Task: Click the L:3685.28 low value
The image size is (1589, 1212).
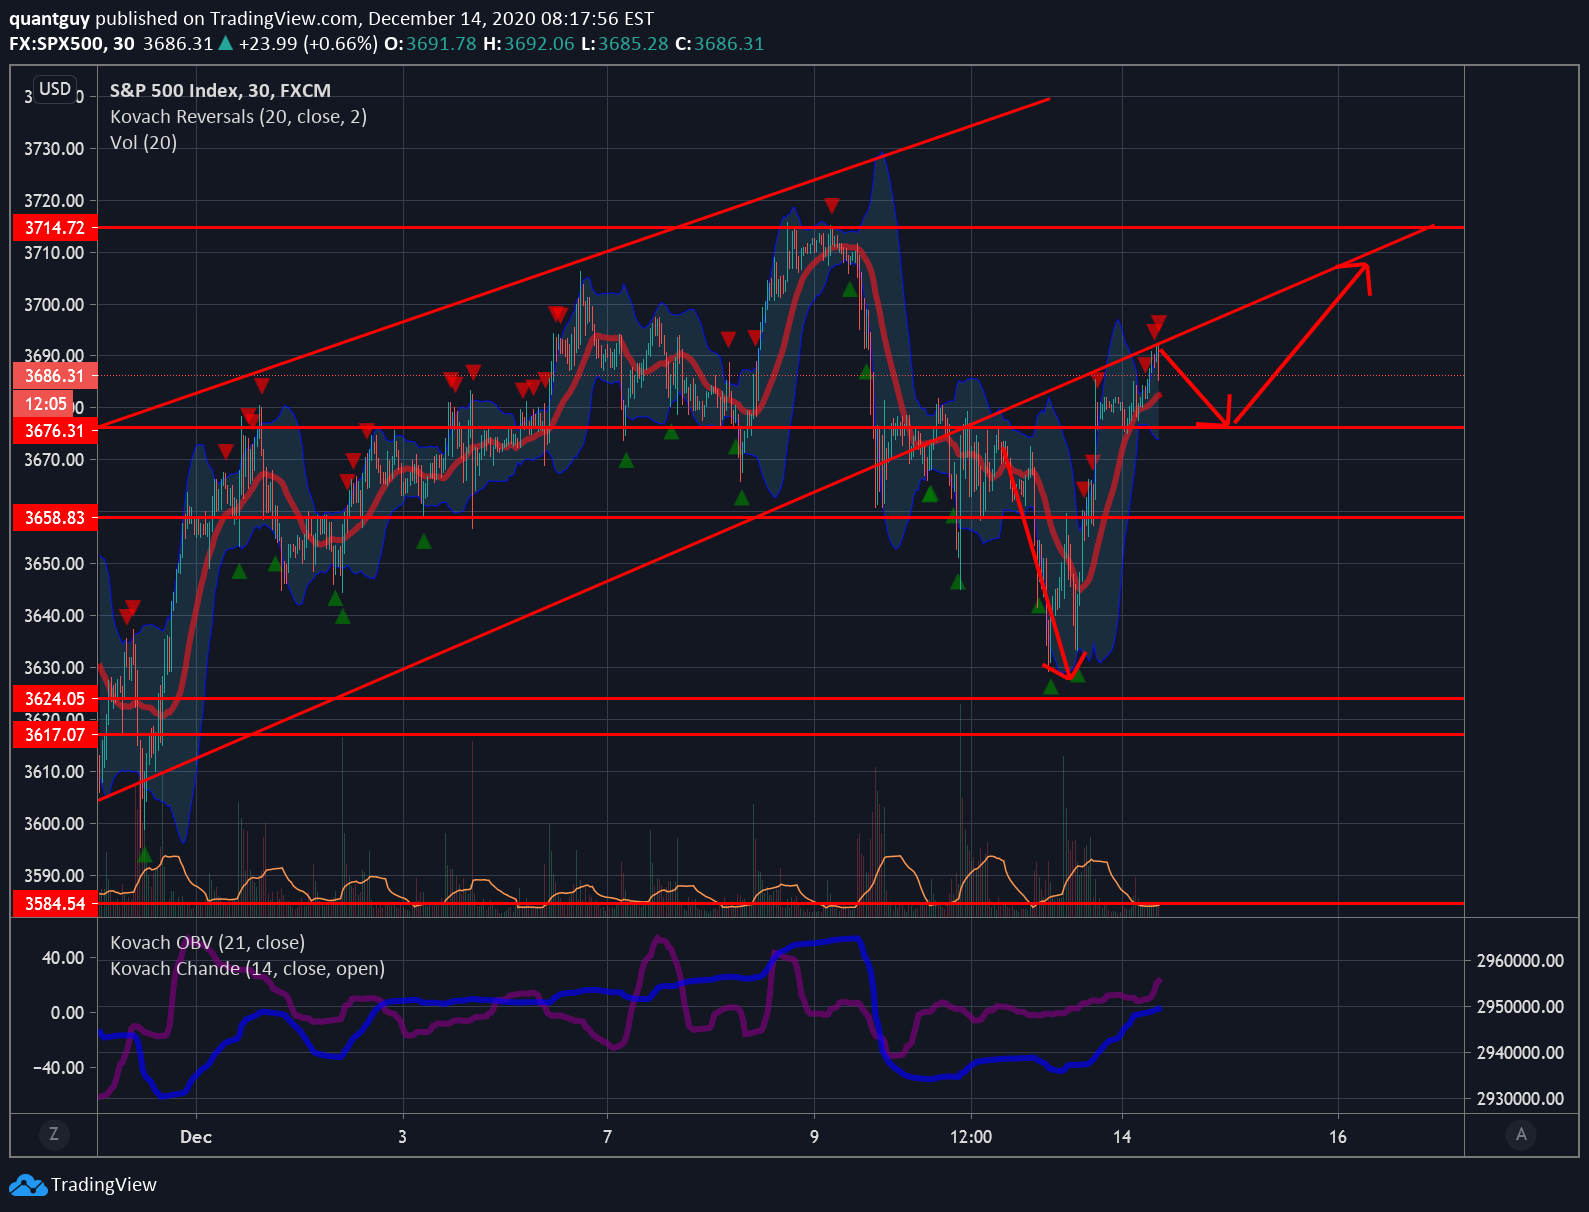Action: tap(625, 44)
